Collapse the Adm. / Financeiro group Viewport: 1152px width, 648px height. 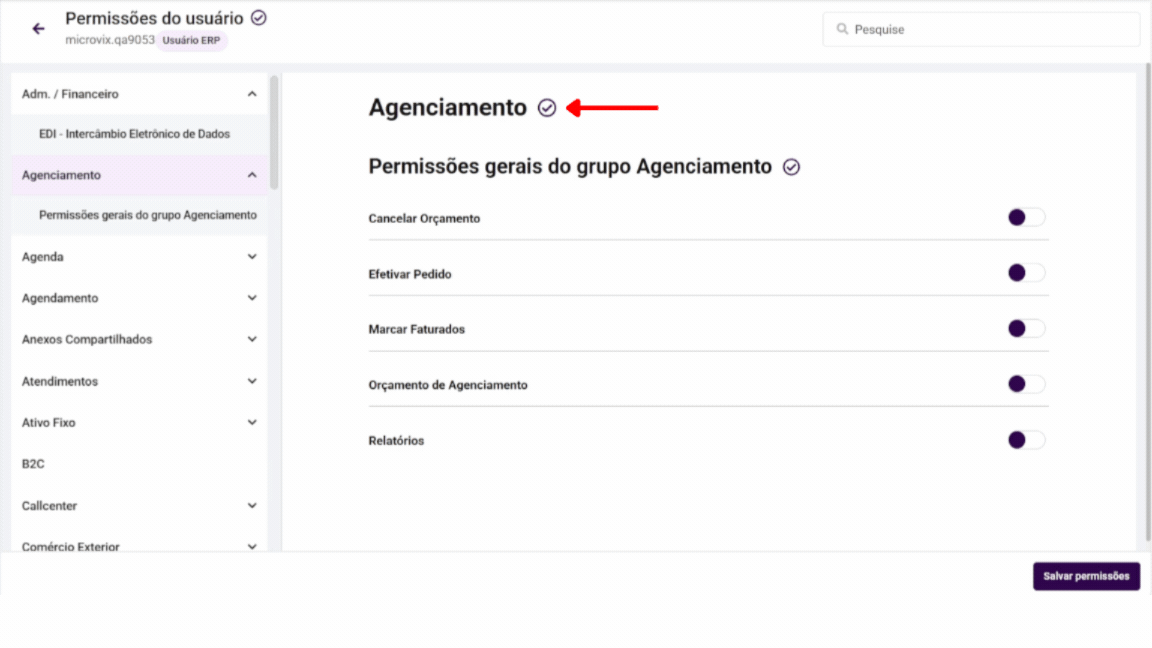(x=252, y=94)
